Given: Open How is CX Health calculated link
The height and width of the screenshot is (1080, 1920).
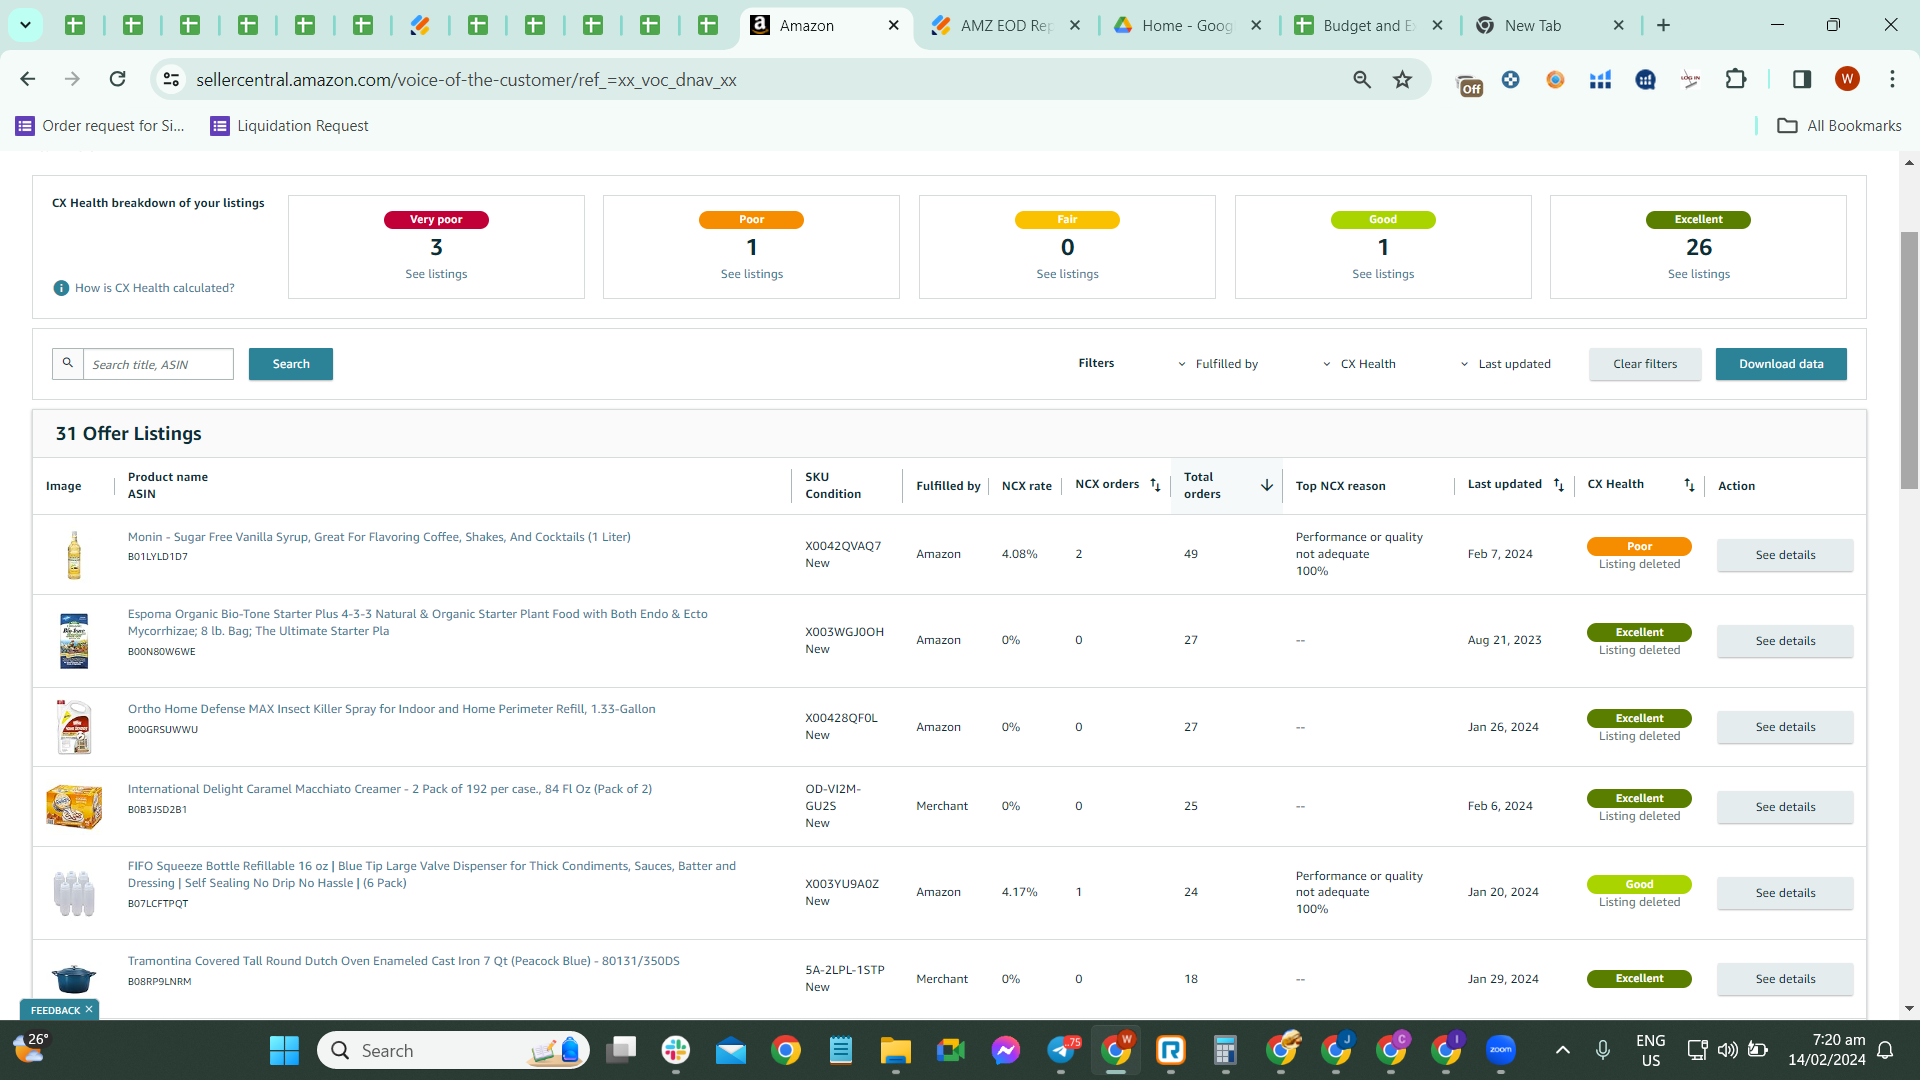Looking at the screenshot, I should [155, 288].
